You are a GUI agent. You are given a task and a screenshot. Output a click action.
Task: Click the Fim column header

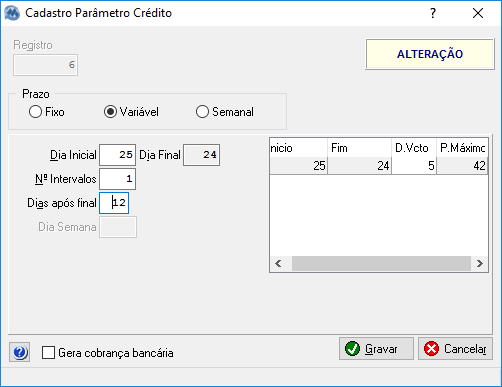pyautogui.click(x=359, y=148)
